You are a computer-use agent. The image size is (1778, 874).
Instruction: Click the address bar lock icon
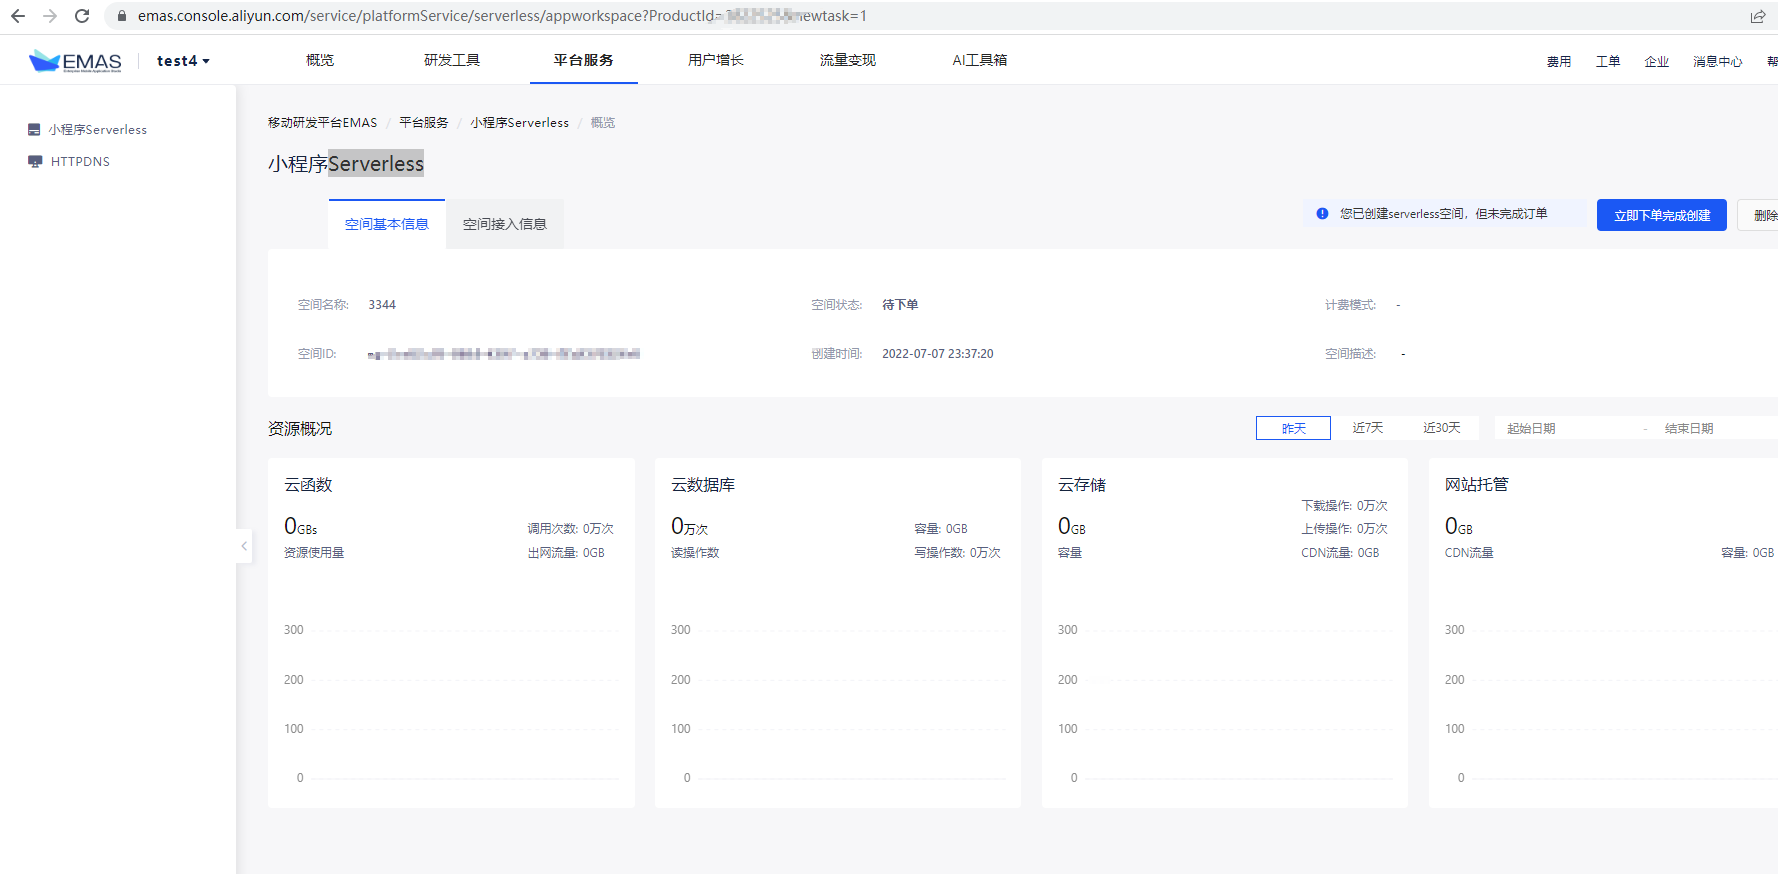[x=122, y=16]
